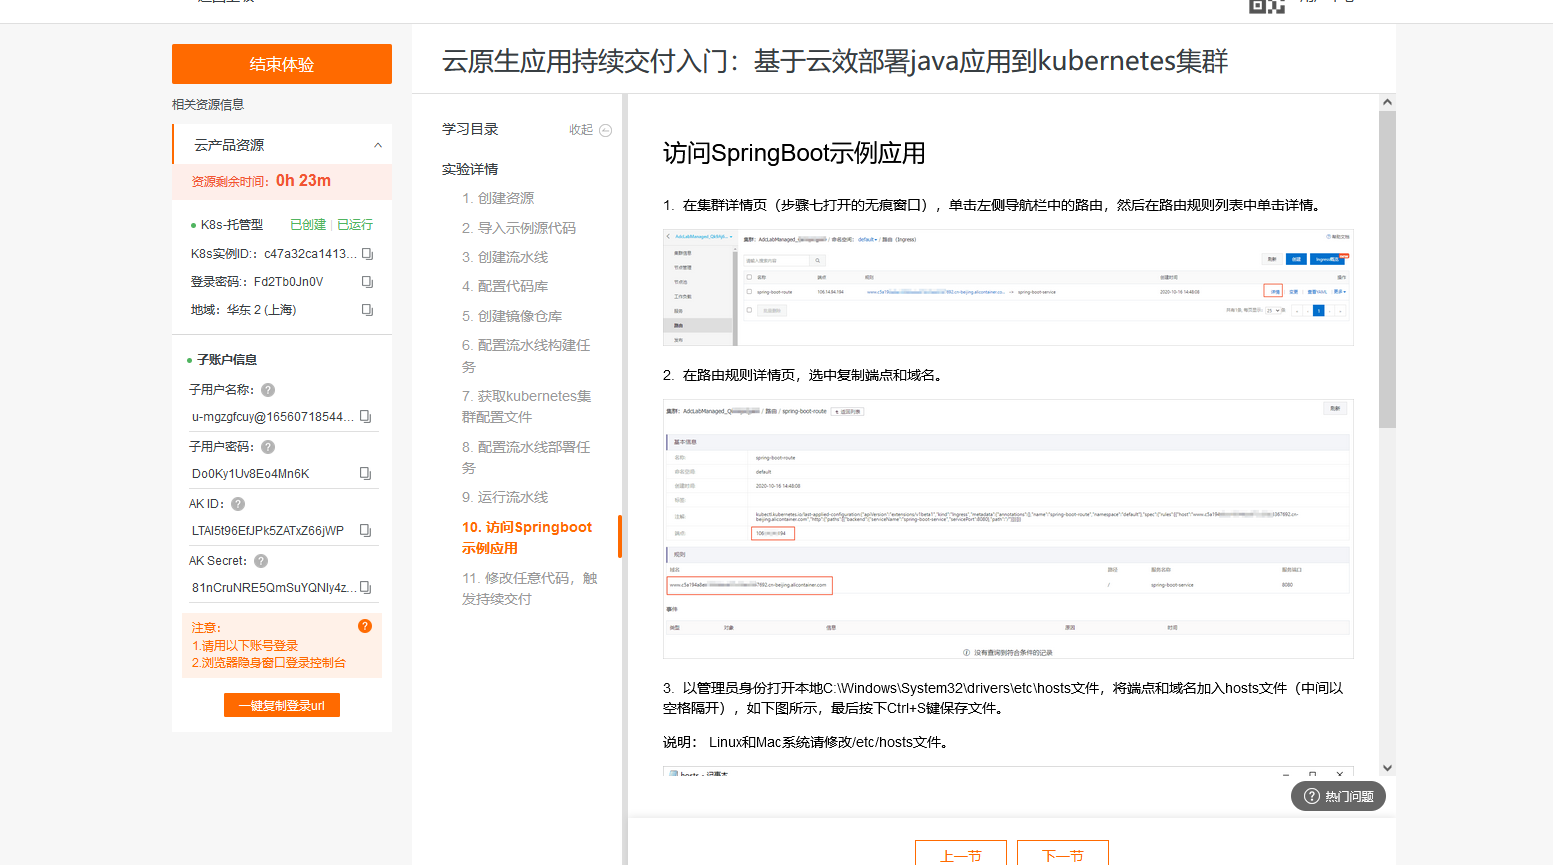Click the content vertical scrollbar thumb
Screen dimensions: 1553x865
(x=1387, y=269)
